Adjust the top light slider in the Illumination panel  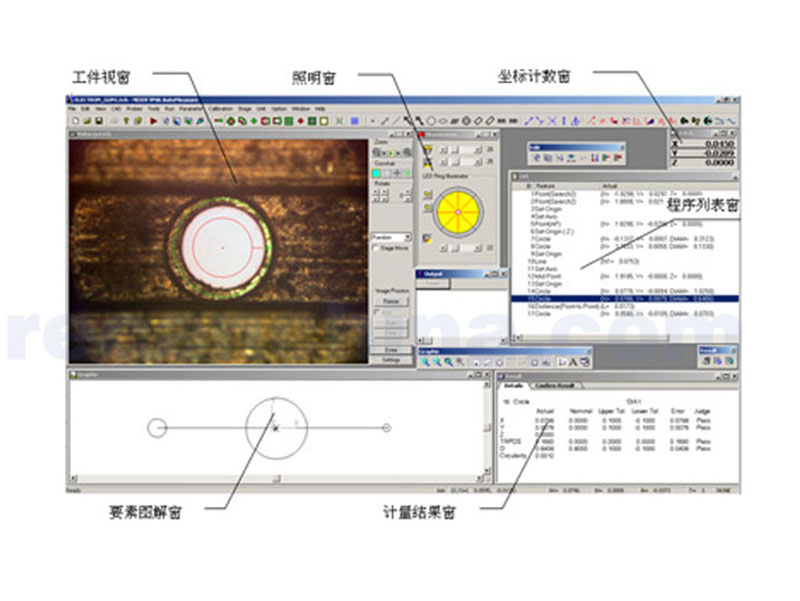[461, 150]
